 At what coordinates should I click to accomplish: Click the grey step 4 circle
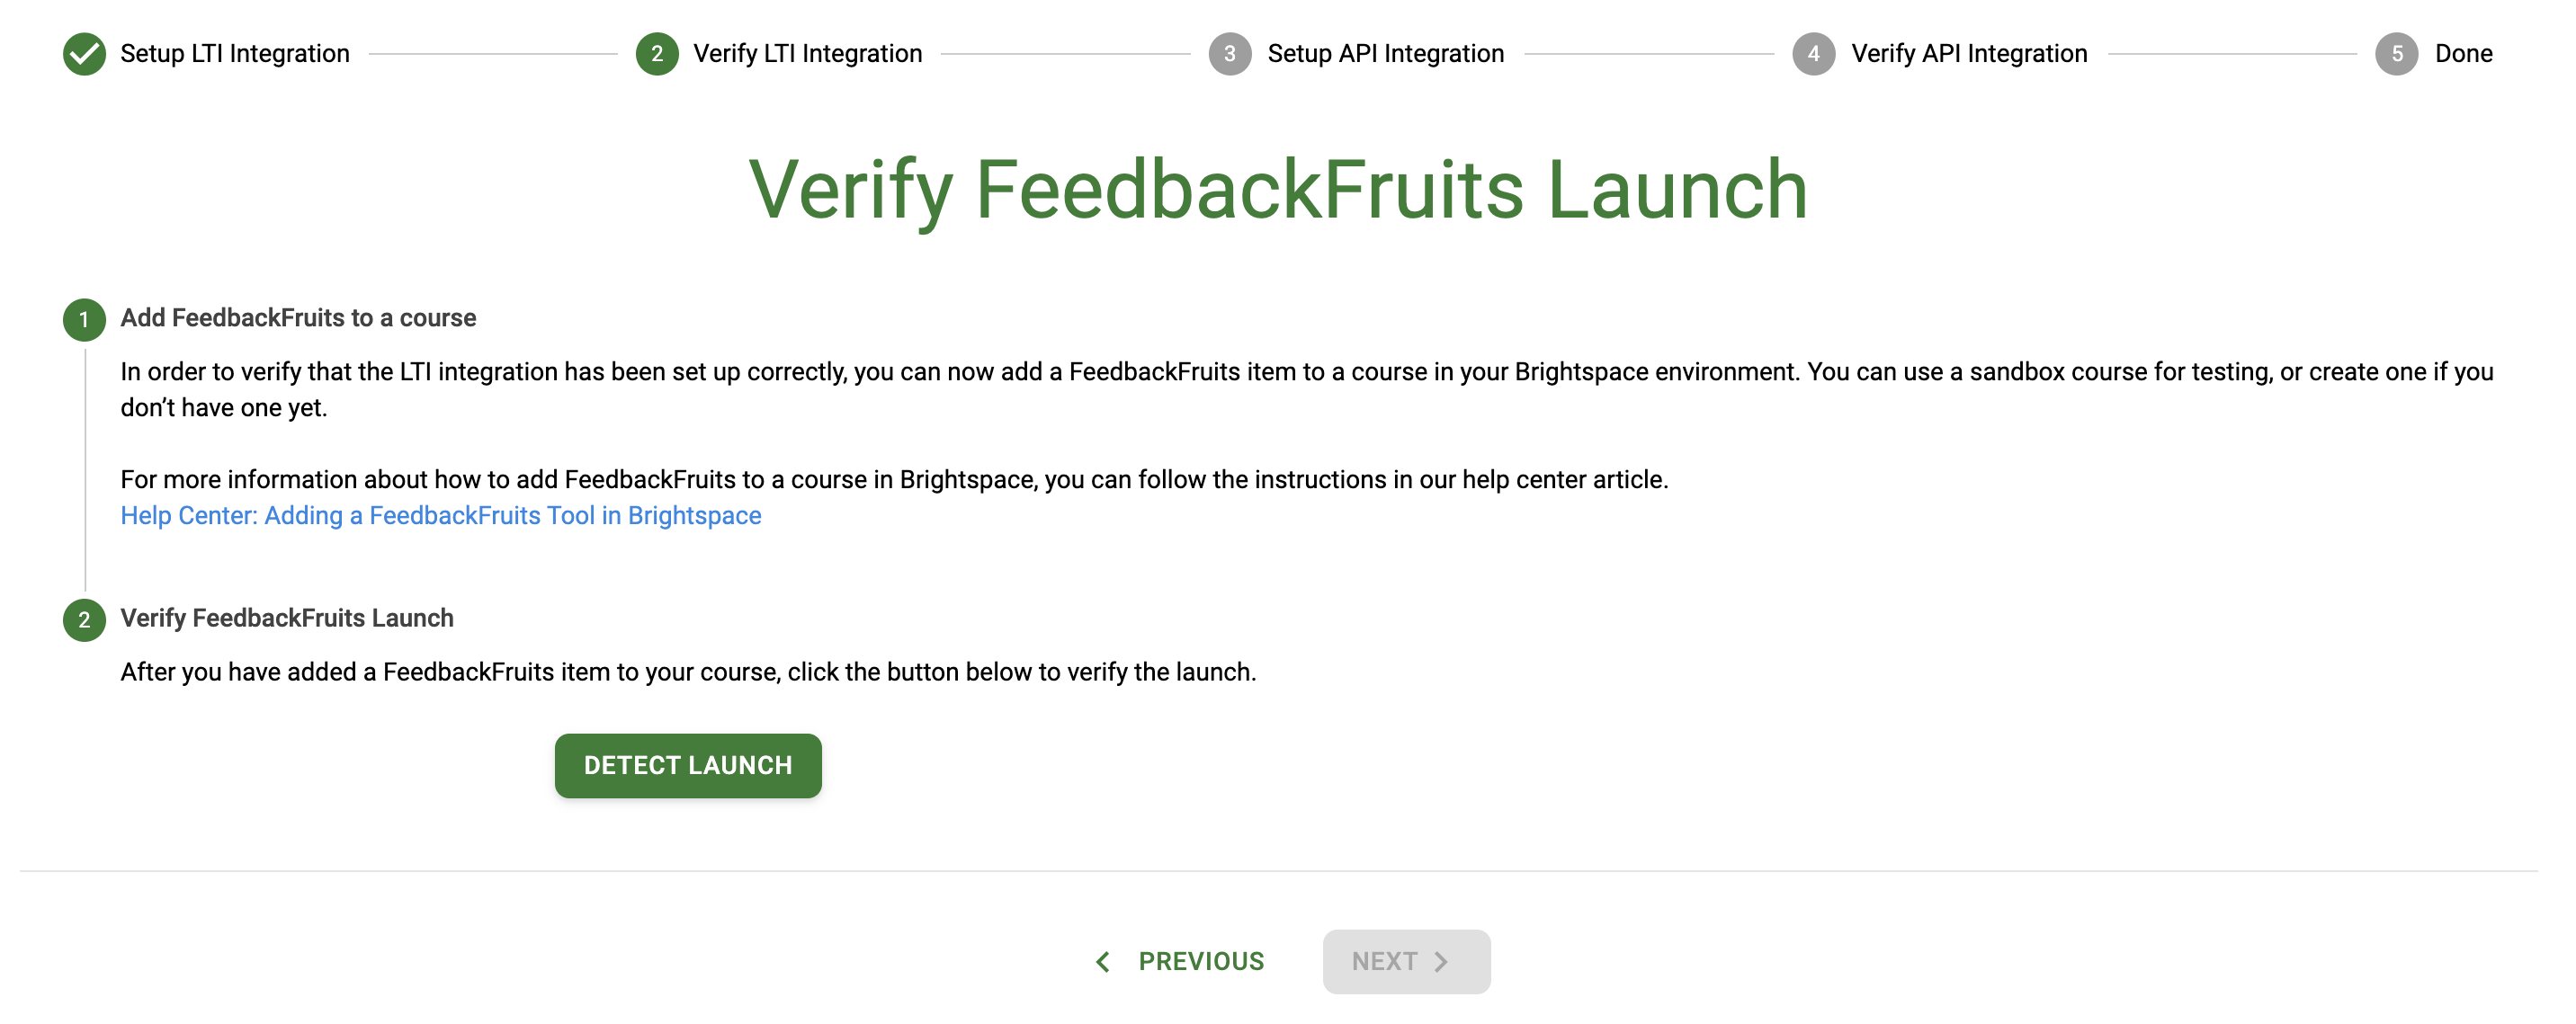tap(1813, 54)
